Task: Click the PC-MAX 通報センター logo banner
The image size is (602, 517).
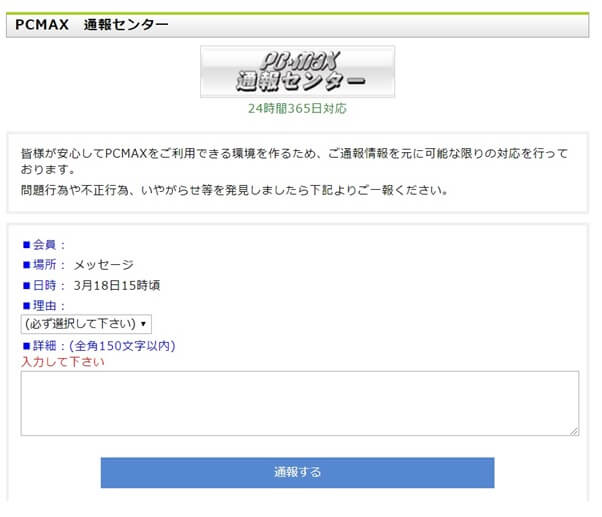Action: [x=298, y=71]
